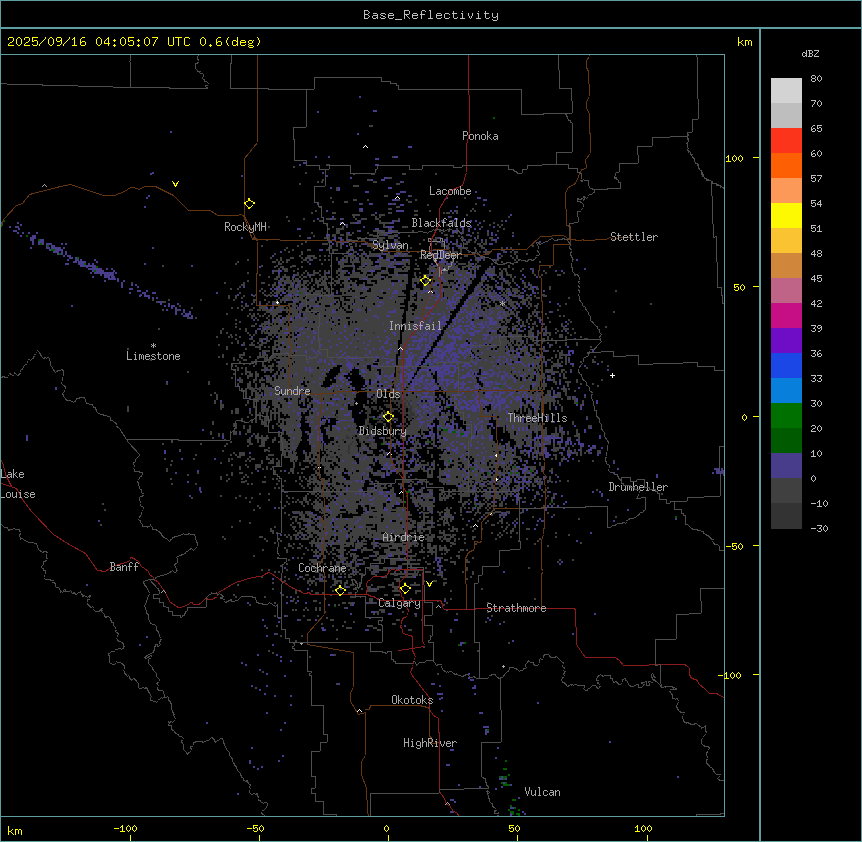Viewport: 862px width, 842px height.
Task: Click the RockyMH label
Action: pyautogui.click(x=245, y=227)
